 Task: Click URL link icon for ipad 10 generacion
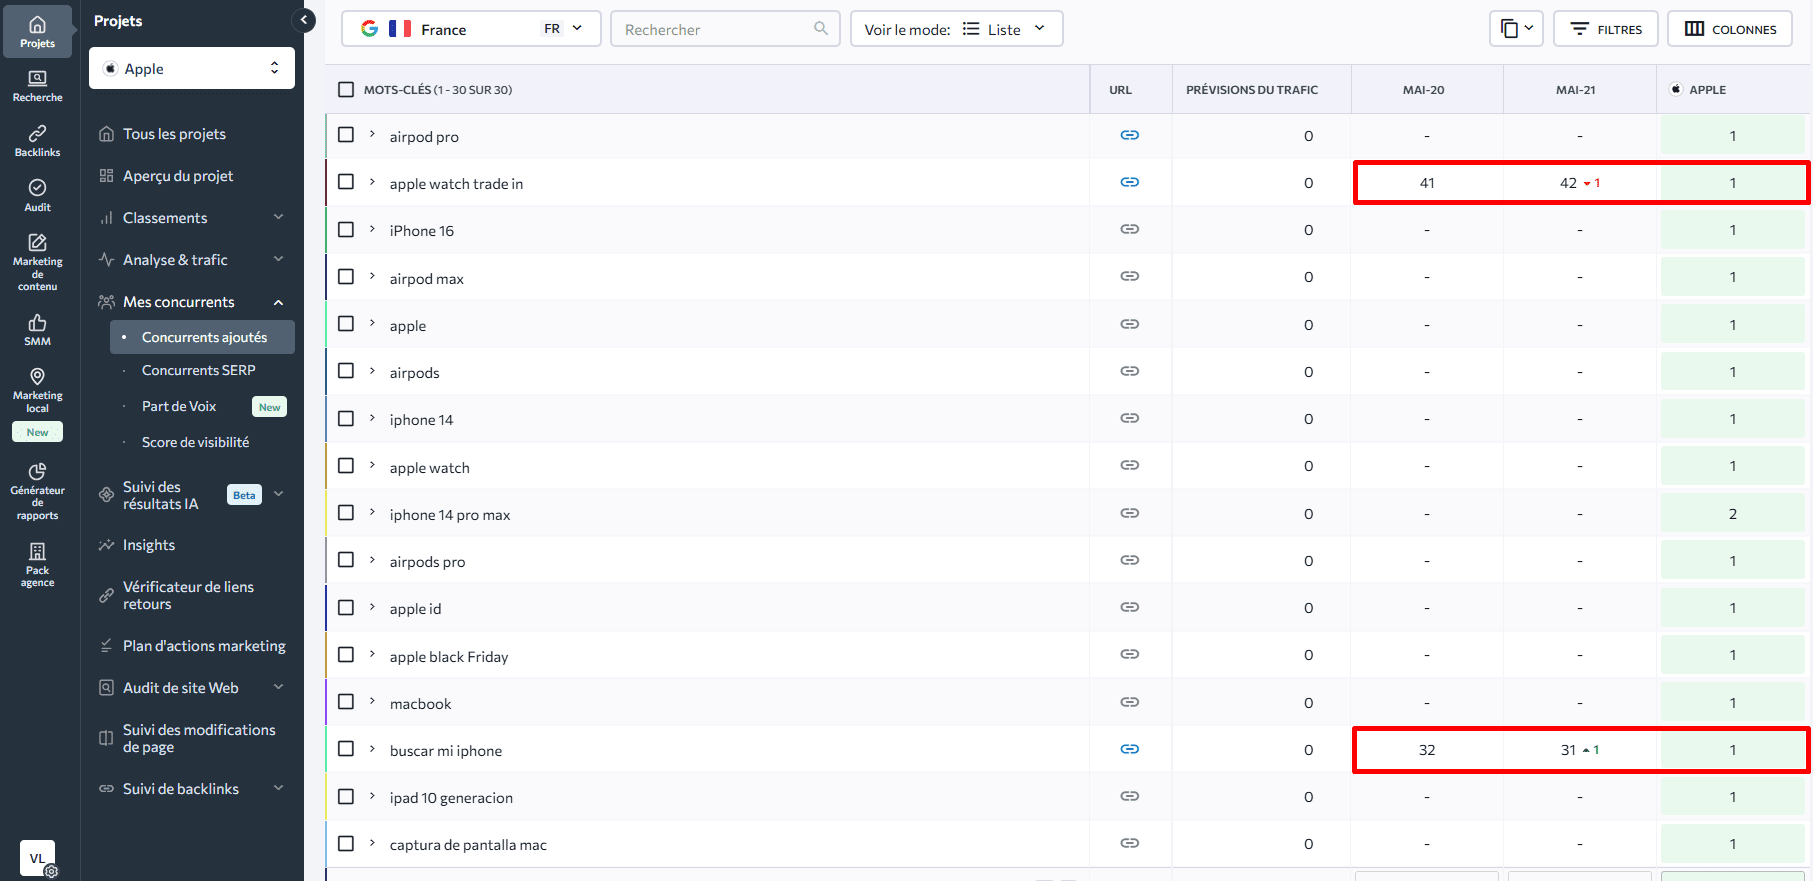pos(1130,796)
